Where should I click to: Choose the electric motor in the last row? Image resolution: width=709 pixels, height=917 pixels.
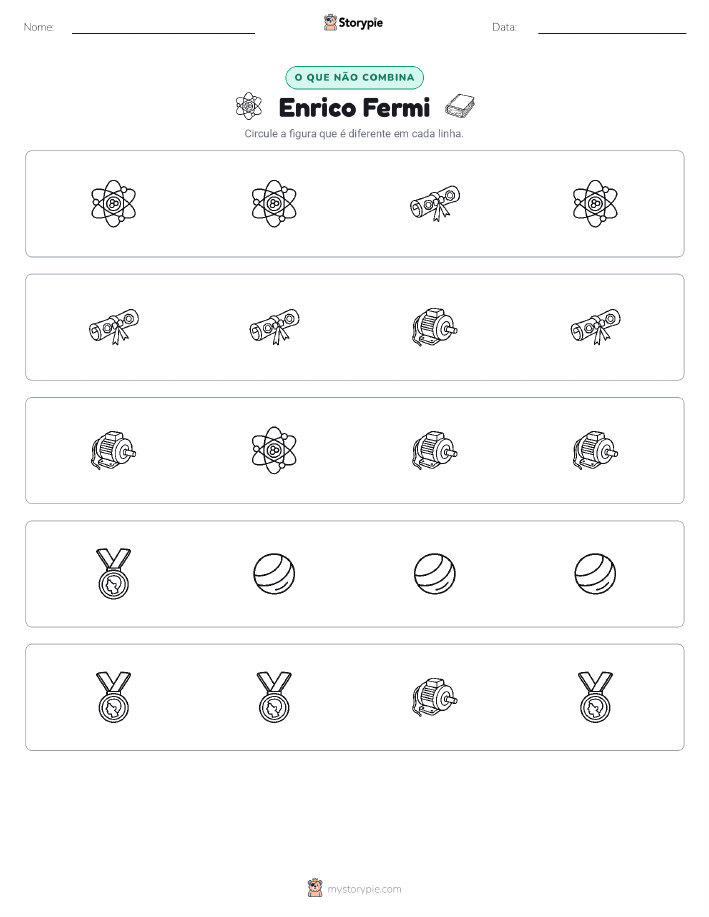click(435, 697)
